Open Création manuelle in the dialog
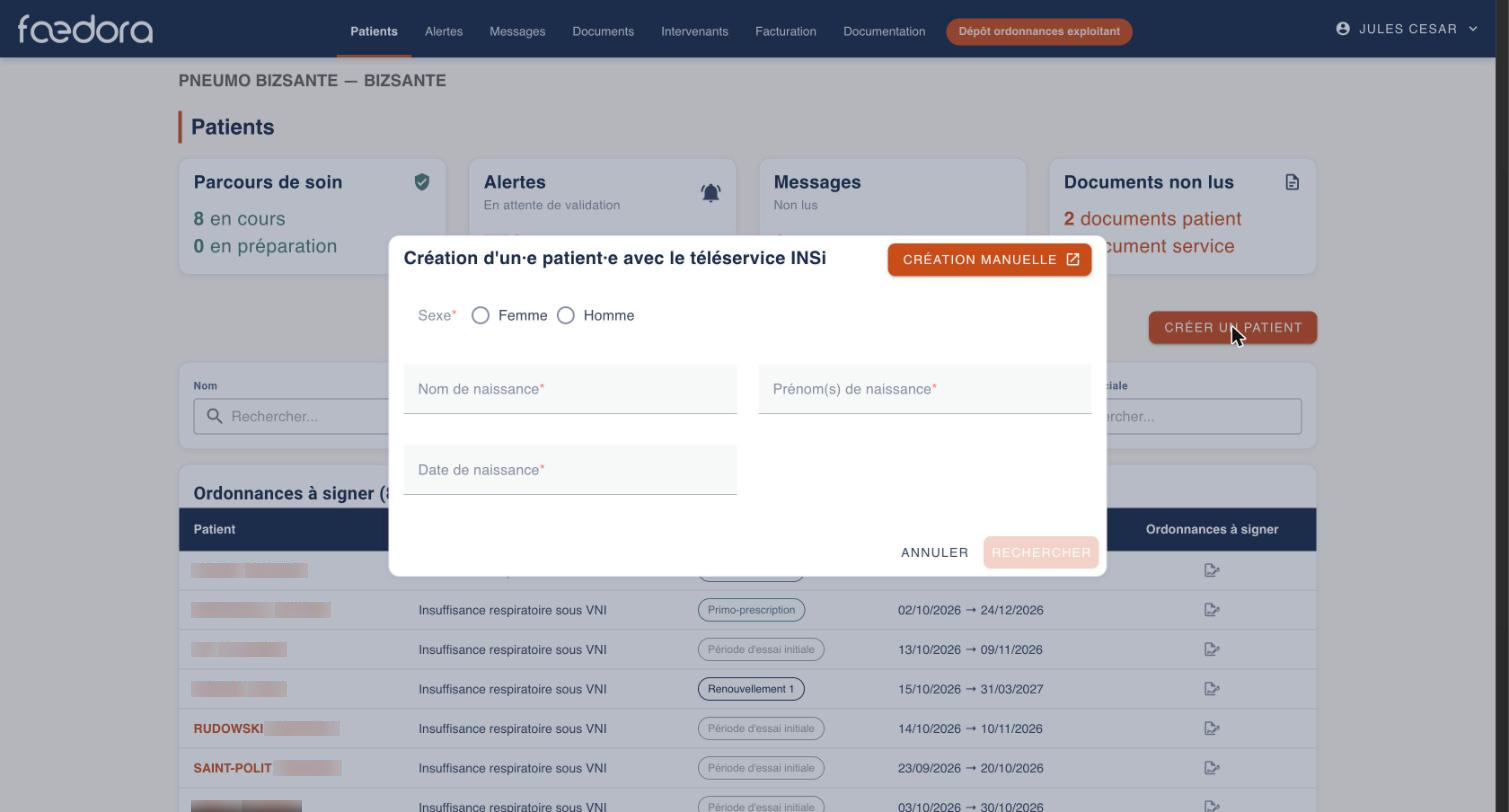 (989, 260)
